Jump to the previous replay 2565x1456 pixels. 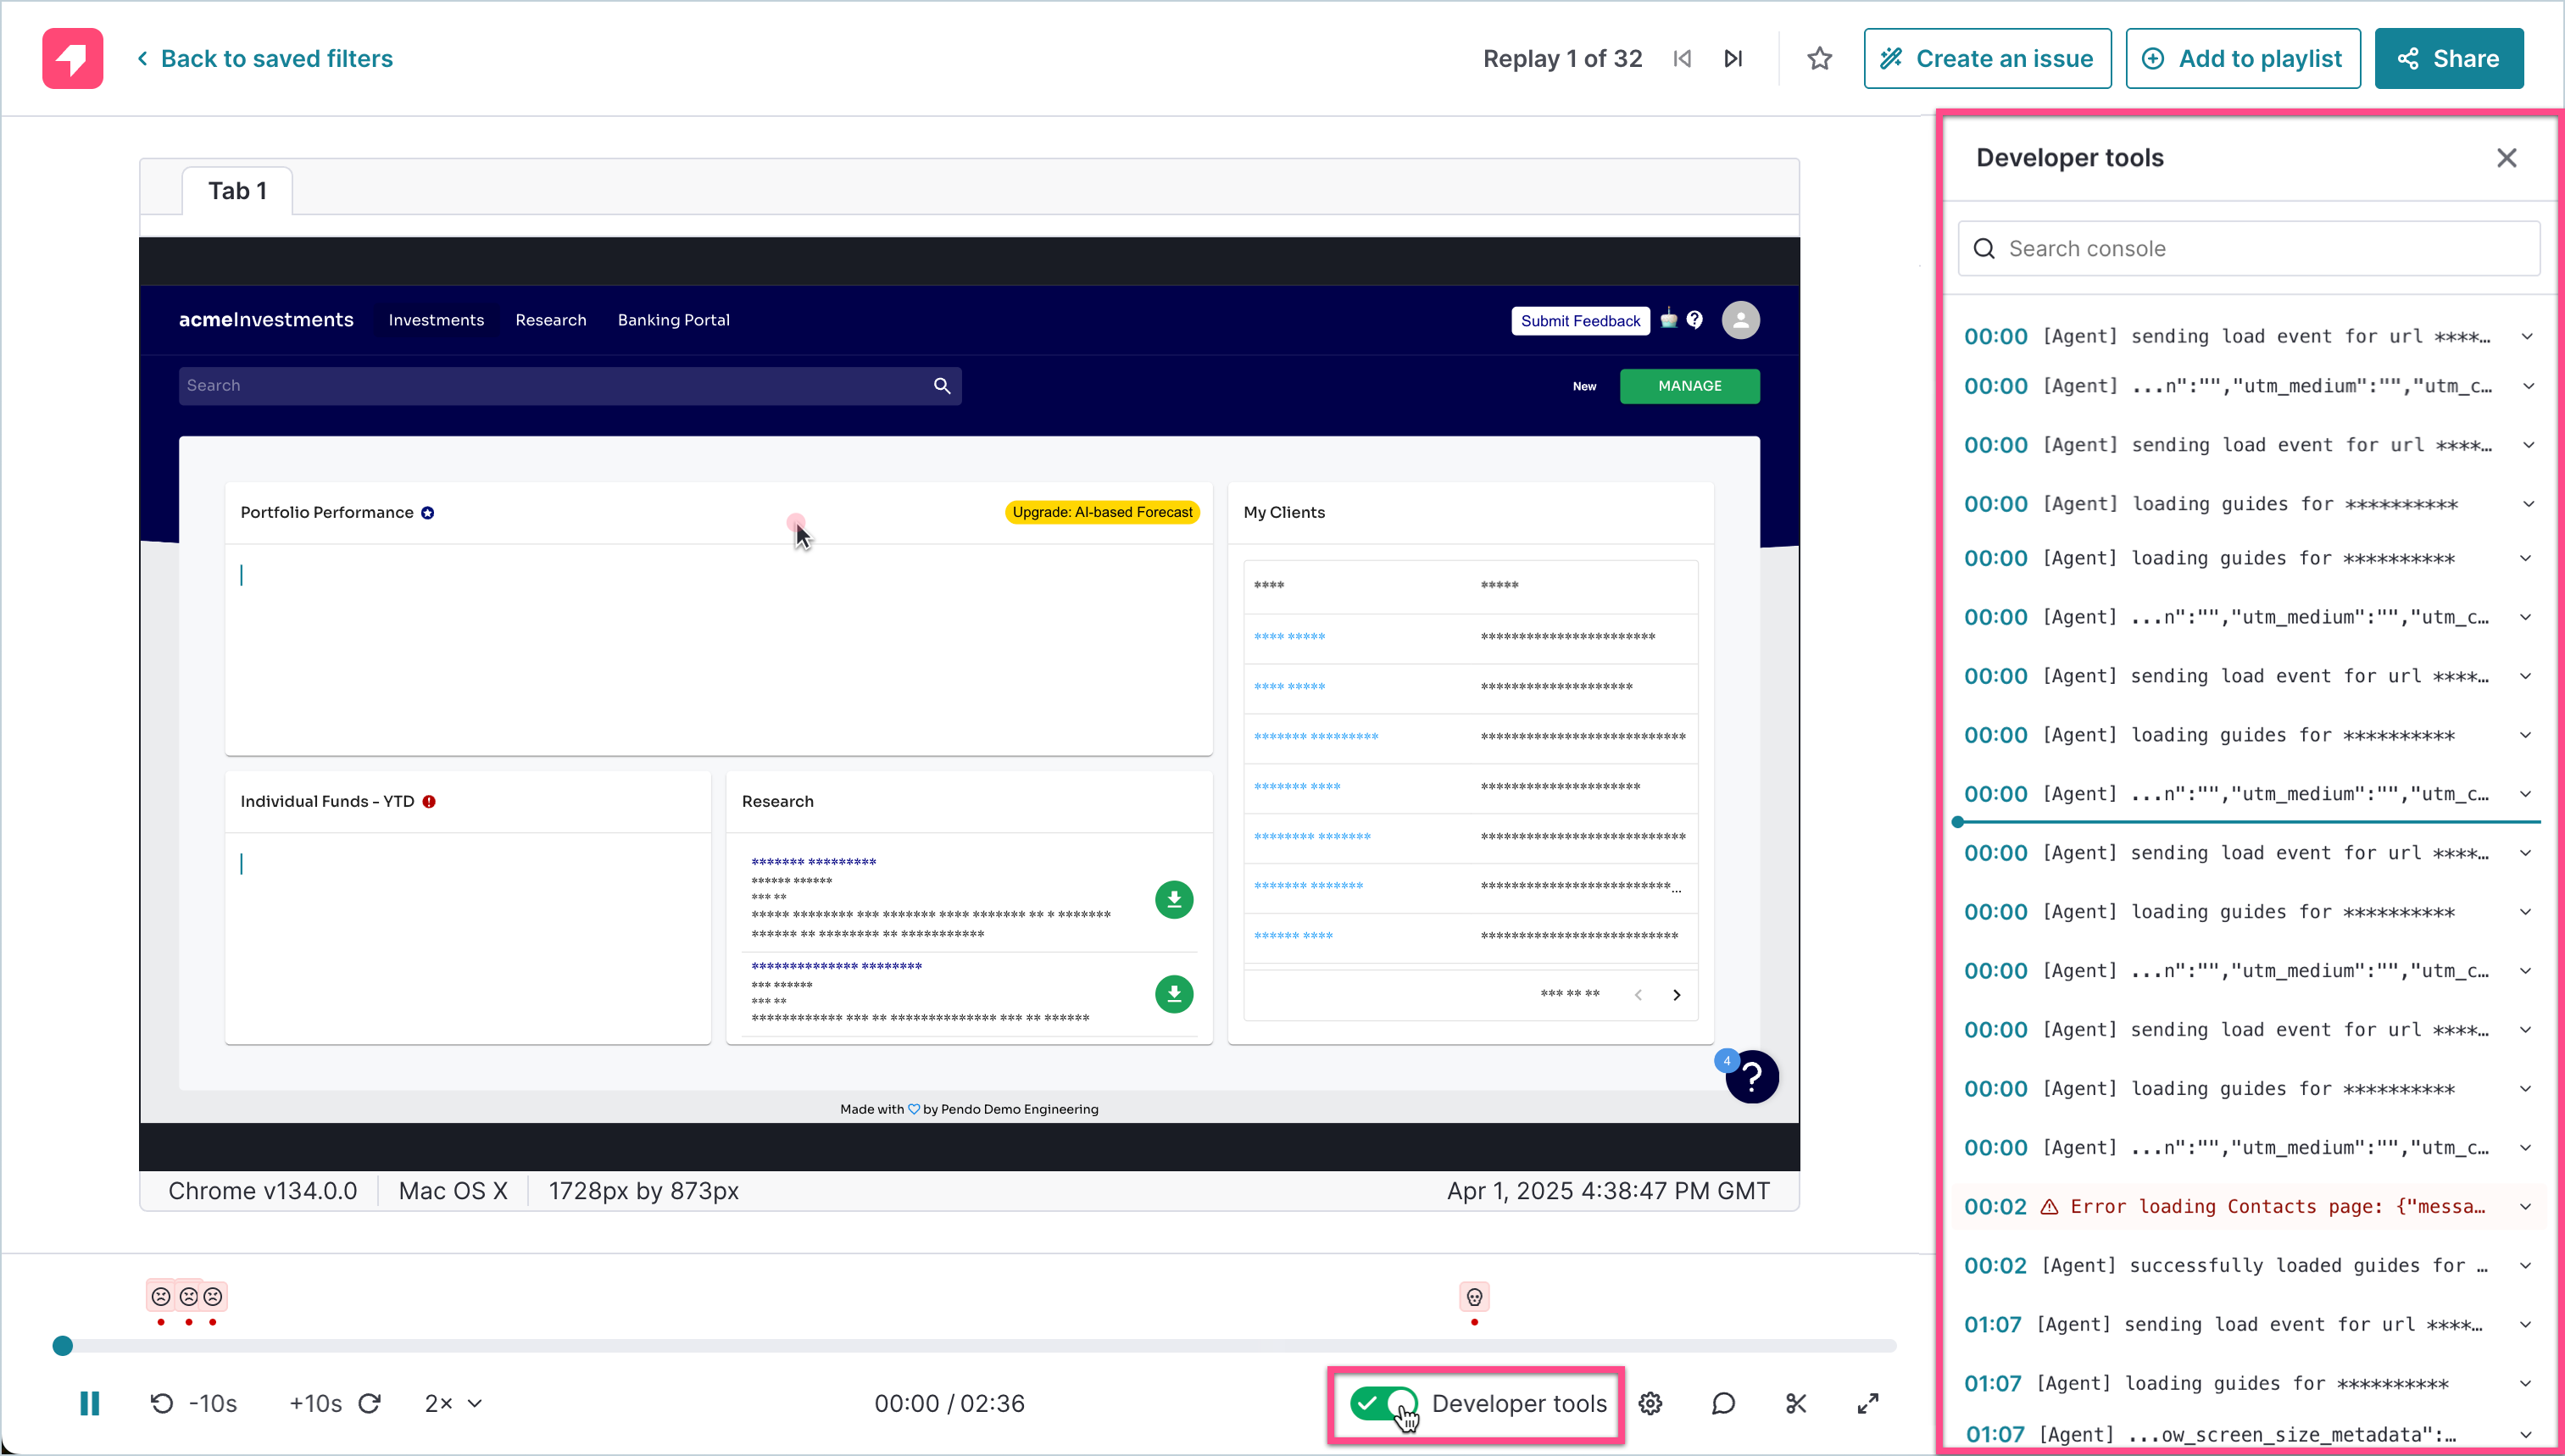tap(1682, 59)
